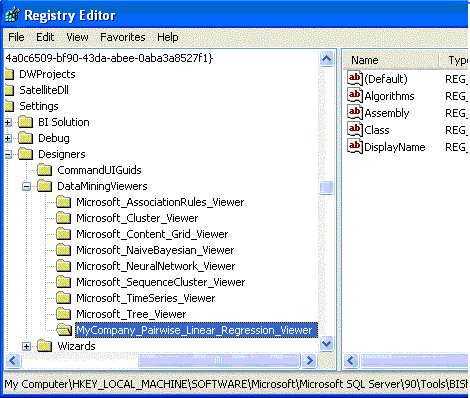Select the Algorithms value name
The image size is (470, 398).
(389, 96)
